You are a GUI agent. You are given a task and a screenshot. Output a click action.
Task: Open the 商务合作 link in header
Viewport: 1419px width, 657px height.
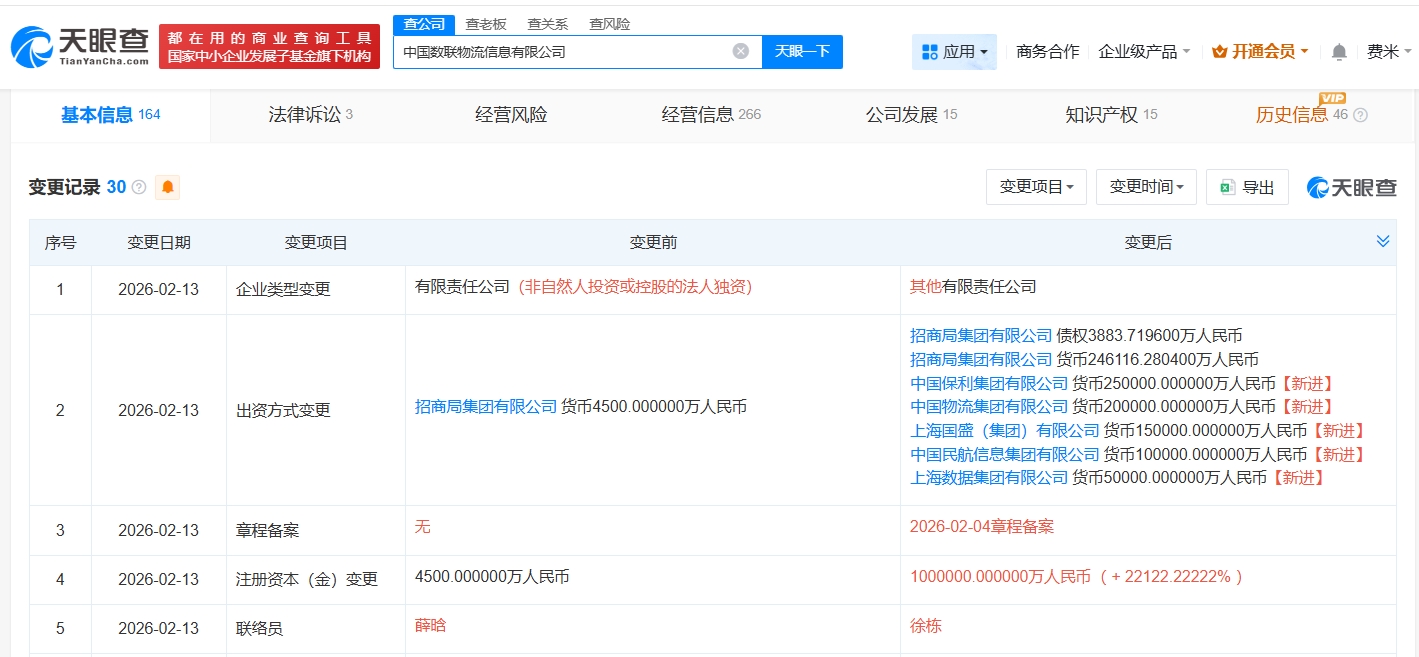coord(1047,52)
